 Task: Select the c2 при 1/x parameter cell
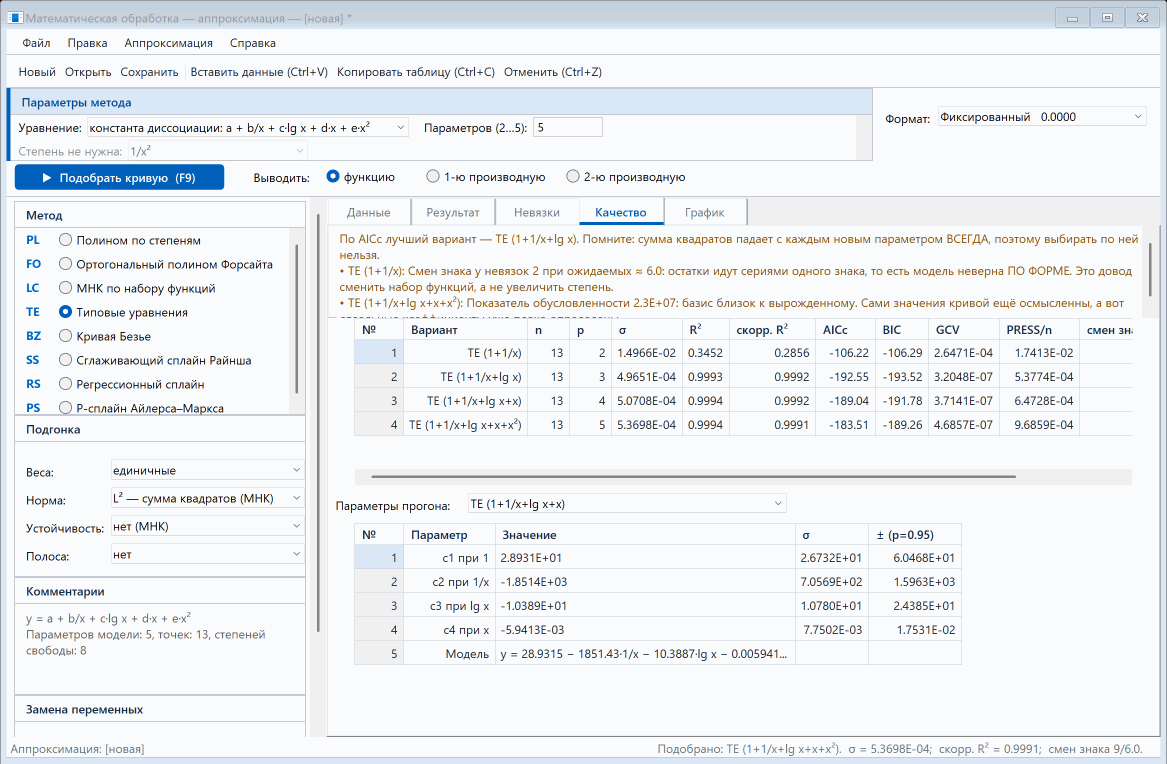pyautogui.click(x=450, y=582)
